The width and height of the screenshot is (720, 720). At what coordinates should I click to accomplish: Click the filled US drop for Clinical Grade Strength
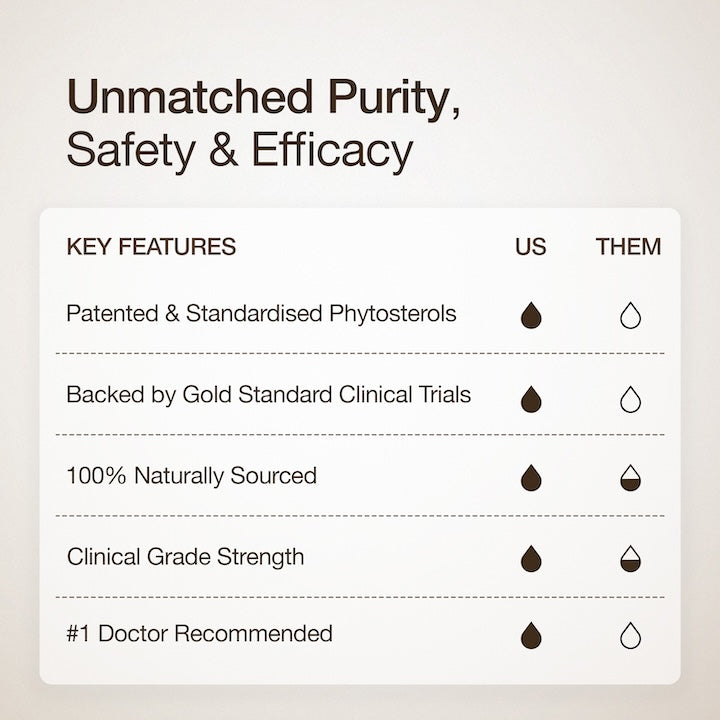pos(531,559)
